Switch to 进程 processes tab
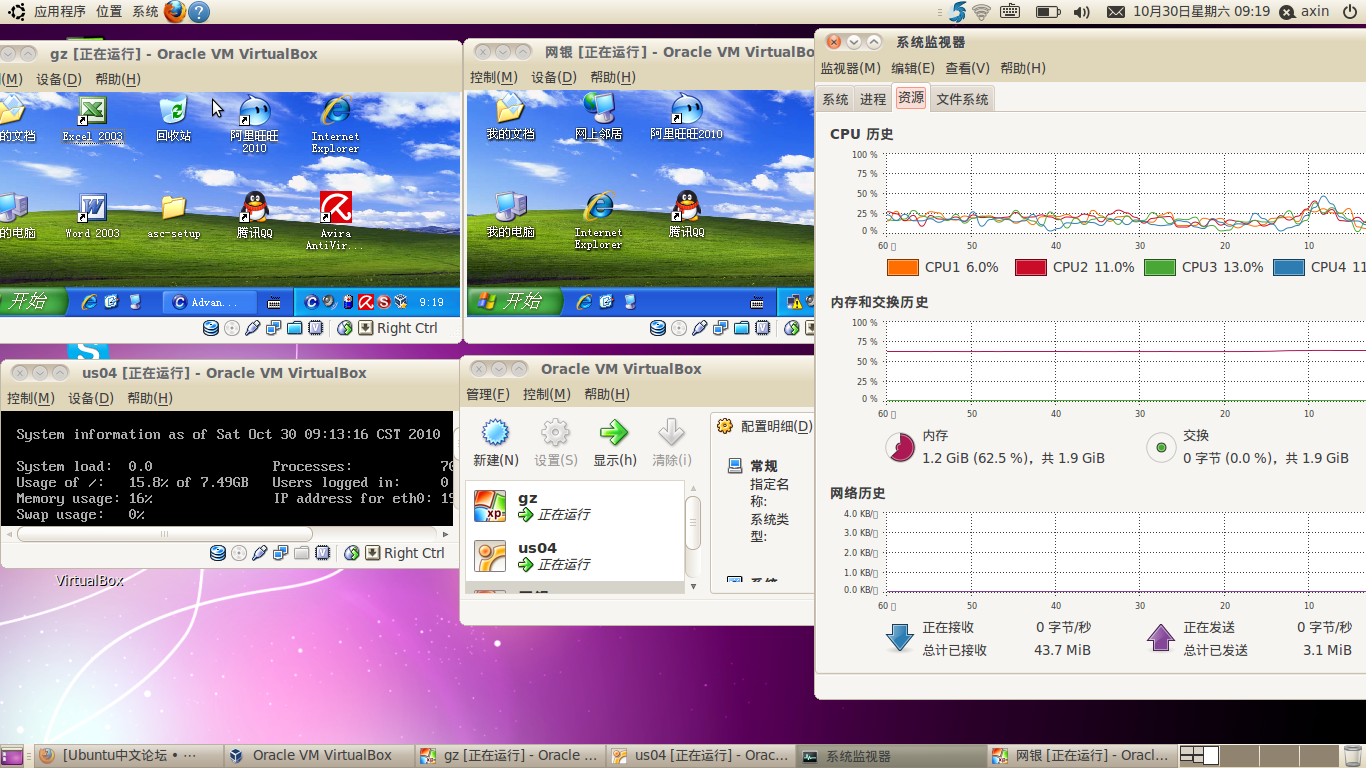This screenshot has width=1366, height=768. click(x=873, y=99)
